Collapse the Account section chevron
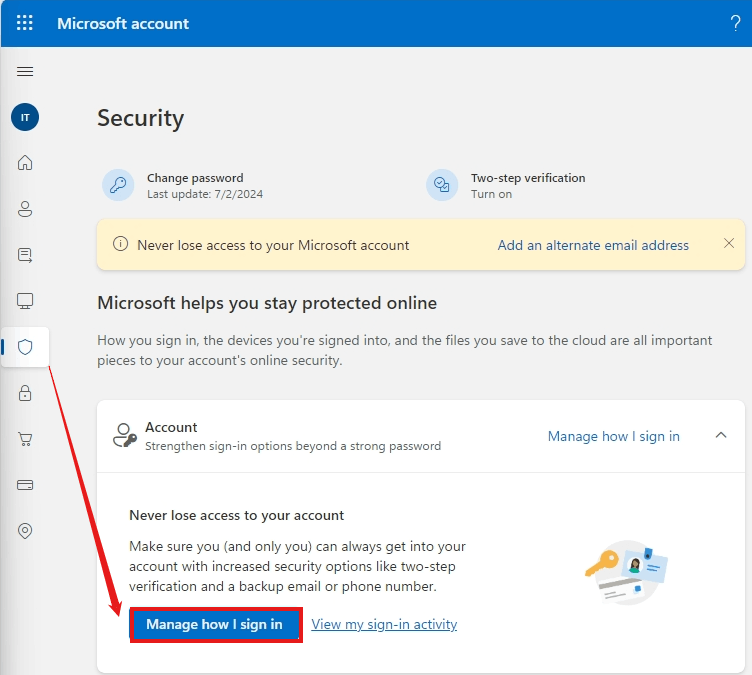Screen dimensions: 752x675 tap(721, 435)
